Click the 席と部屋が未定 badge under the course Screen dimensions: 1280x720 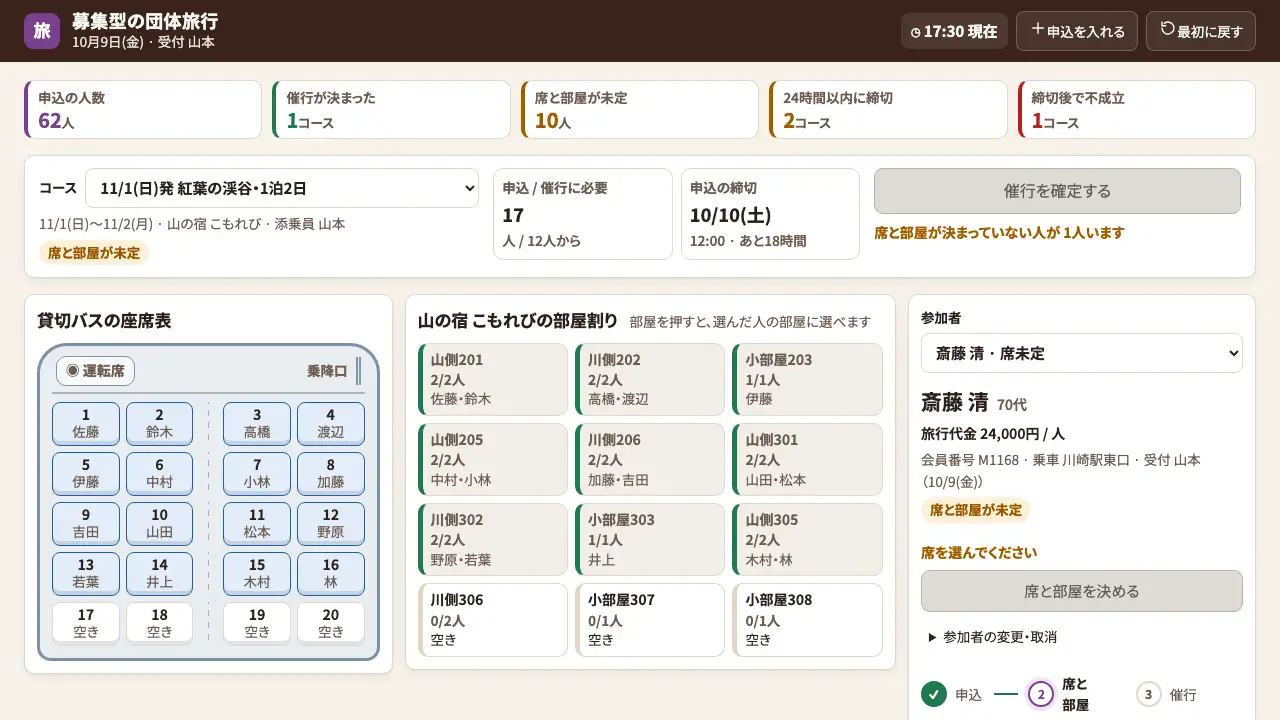(94, 253)
